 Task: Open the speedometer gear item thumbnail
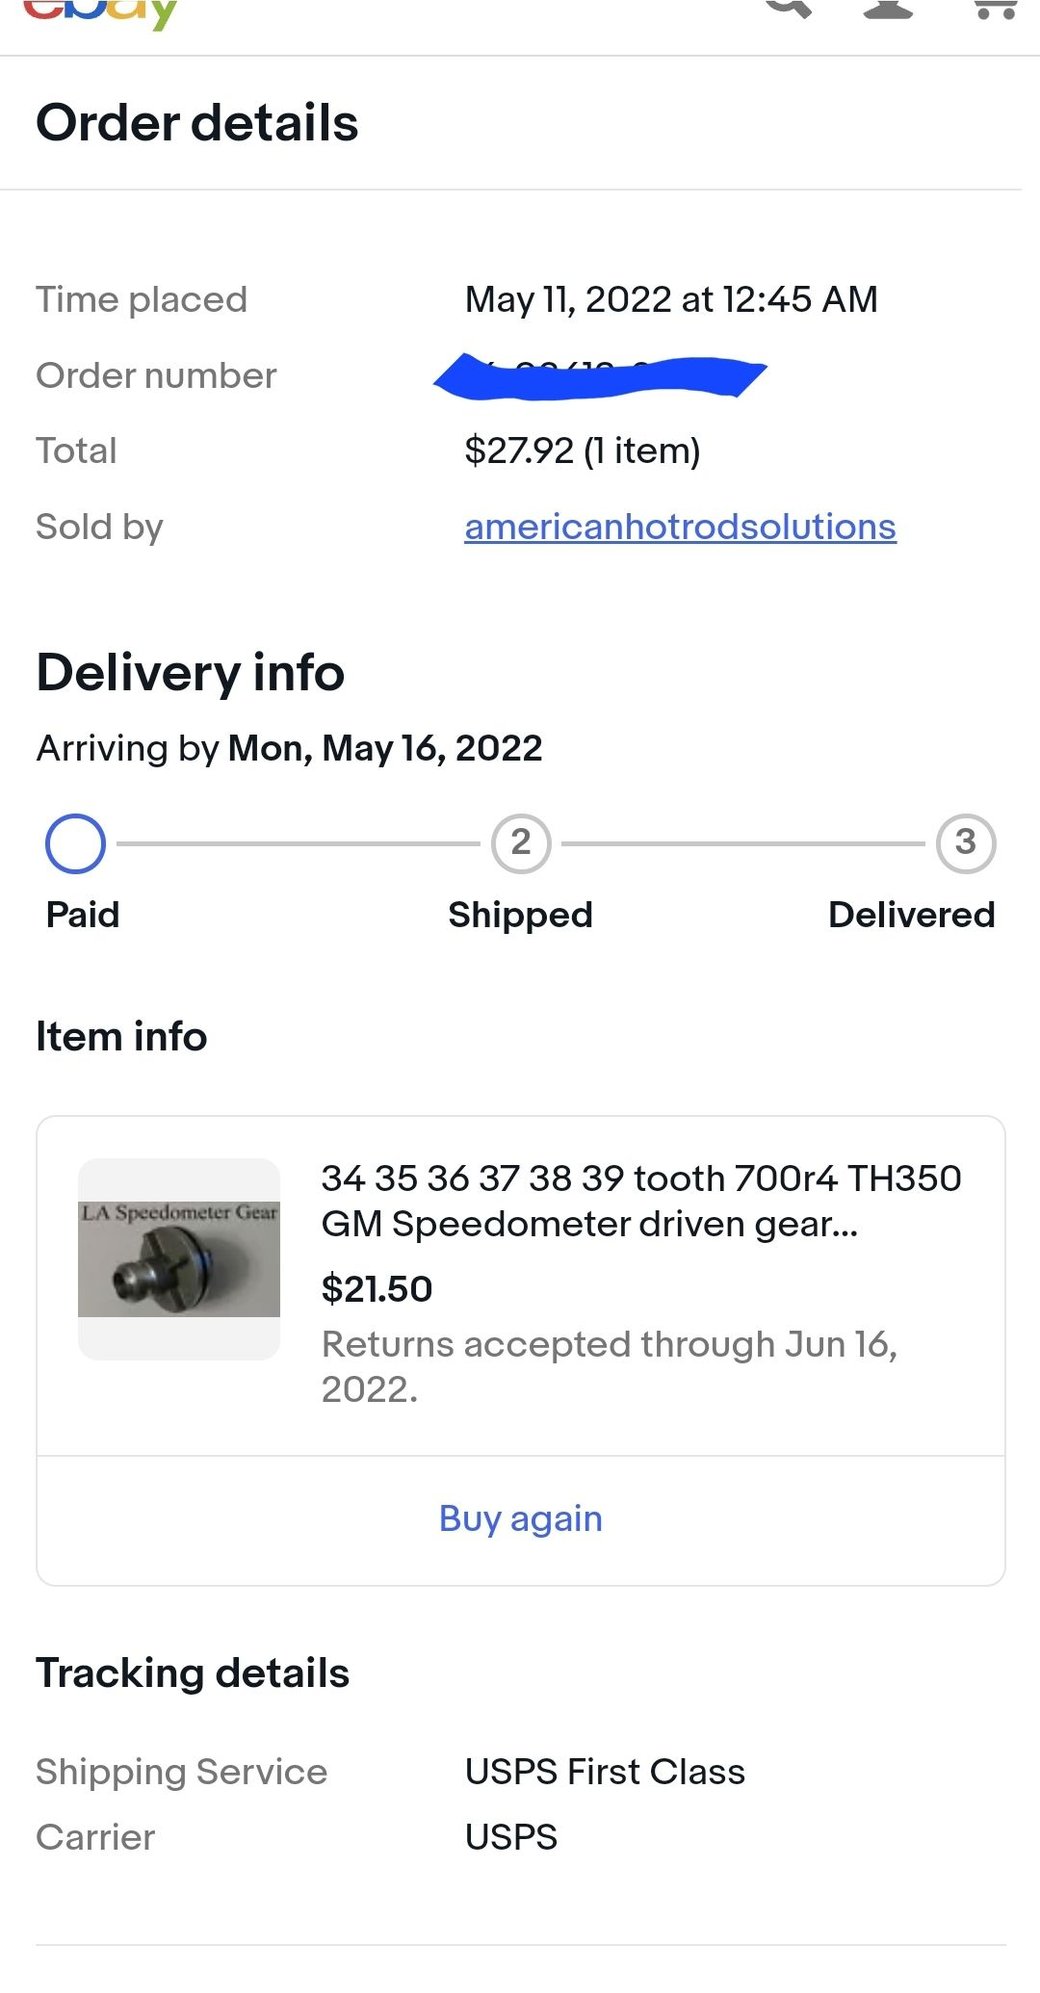(179, 1259)
